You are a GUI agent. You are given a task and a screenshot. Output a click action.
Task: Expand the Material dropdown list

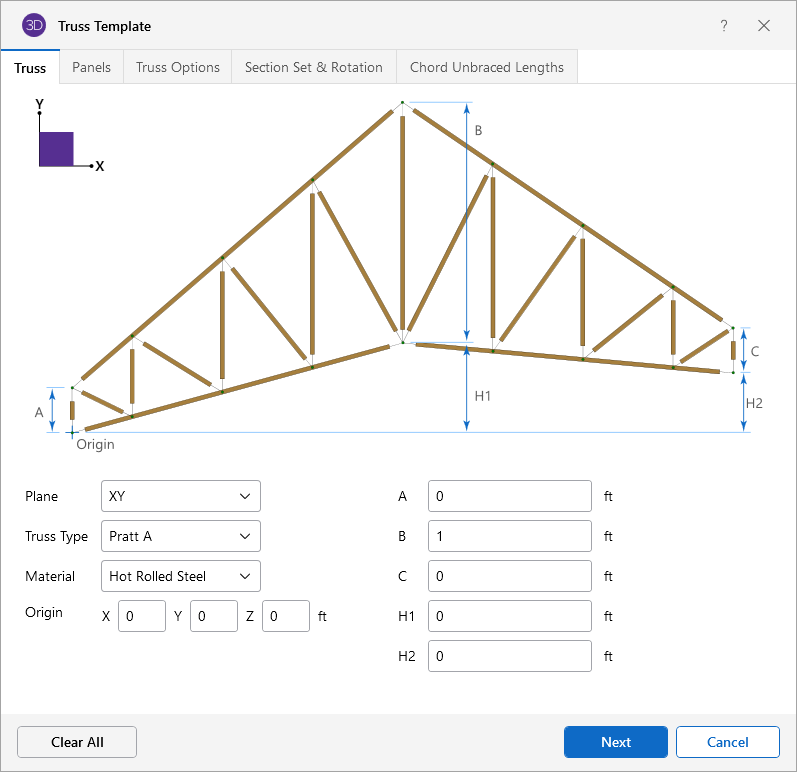(x=180, y=576)
